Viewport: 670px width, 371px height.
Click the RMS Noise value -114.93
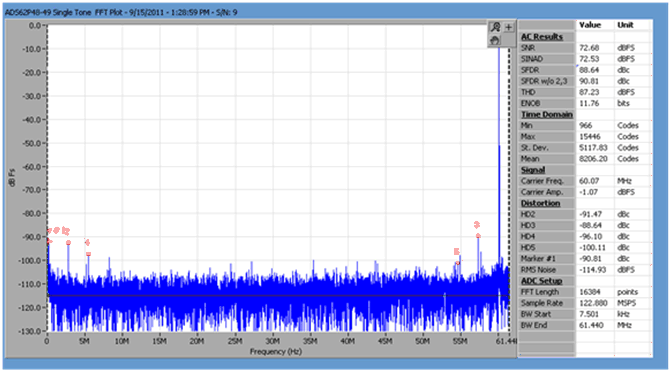(592, 270)
